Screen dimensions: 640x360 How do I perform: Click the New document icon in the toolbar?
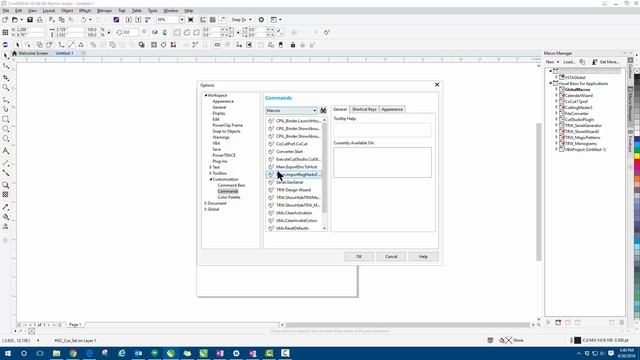point(5,20)
